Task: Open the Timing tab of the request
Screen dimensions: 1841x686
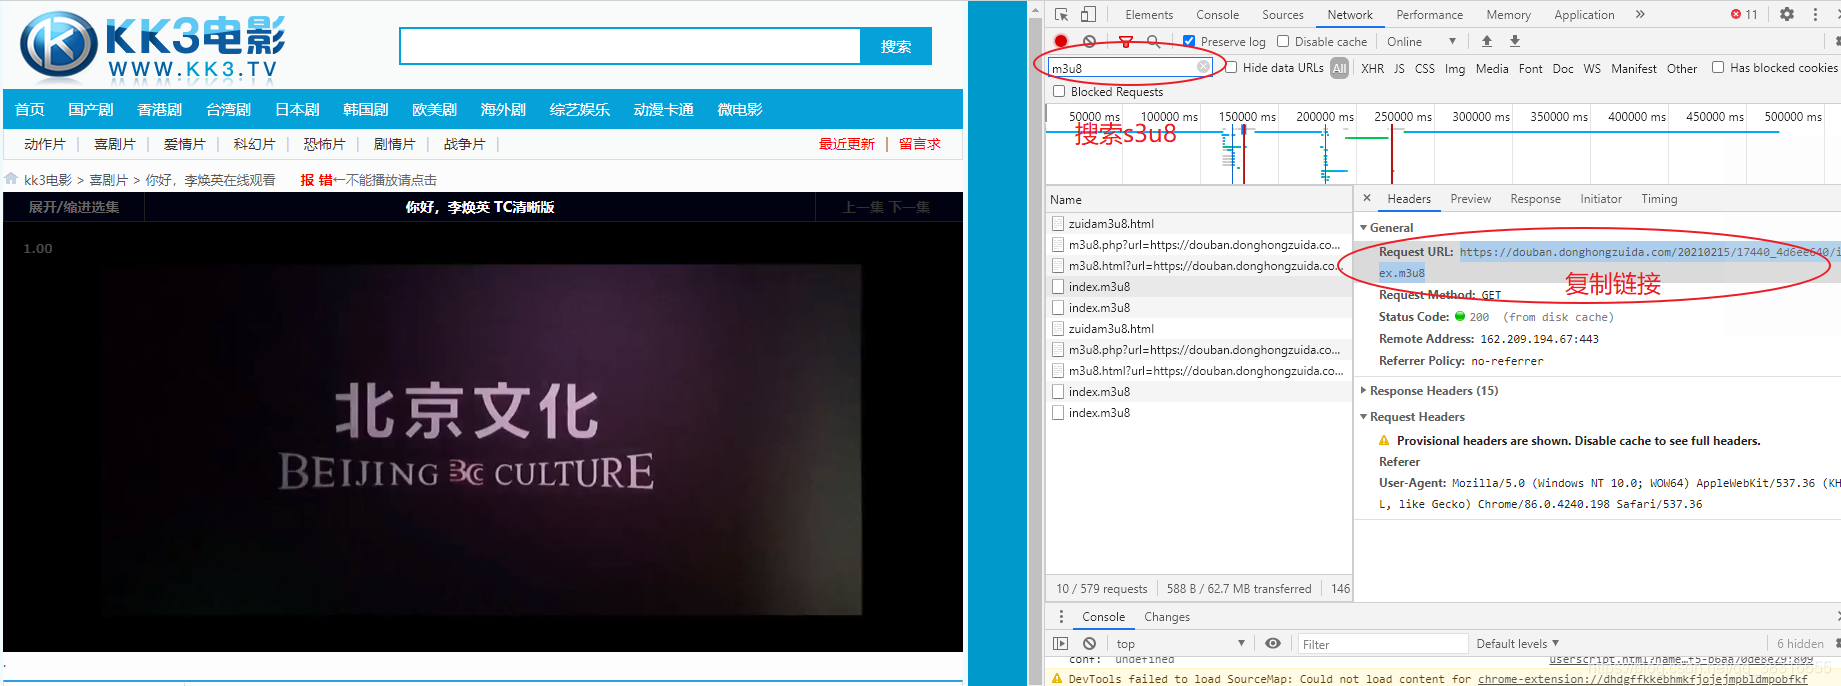Action: tap(1659, 198)
